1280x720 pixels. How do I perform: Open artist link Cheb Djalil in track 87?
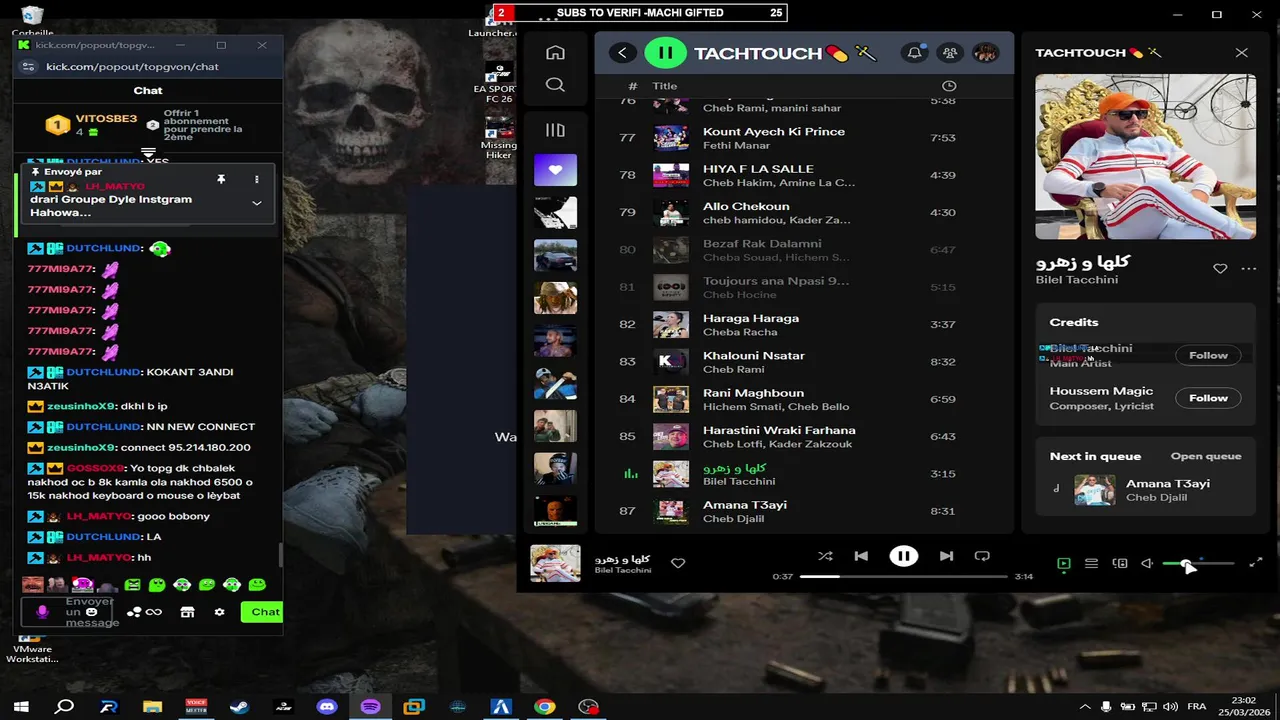(733, 519)
